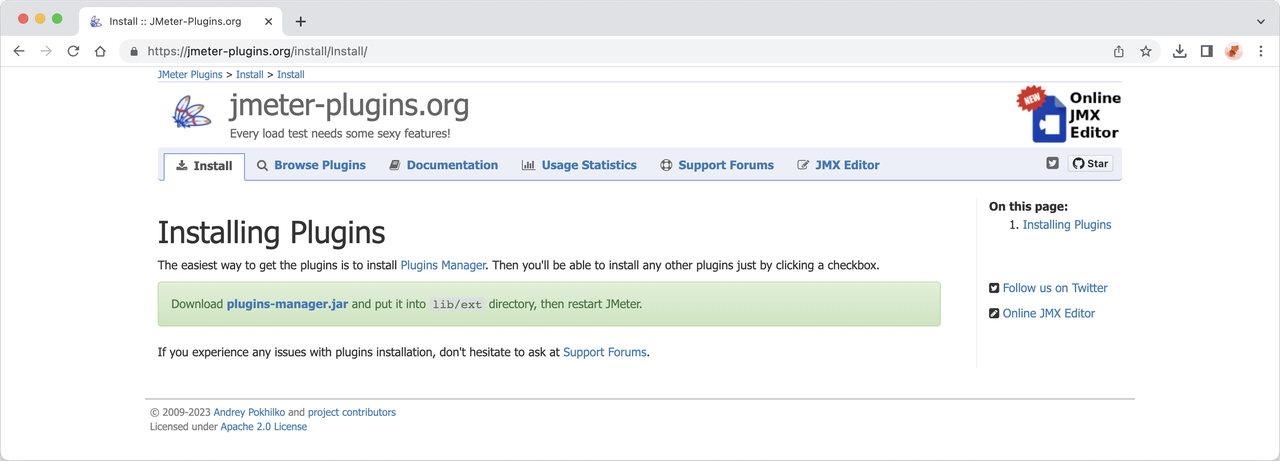Expand the tab search chevron
Image resolution: width=1280 pixels, height=461 pixels.
[1260, 21]
